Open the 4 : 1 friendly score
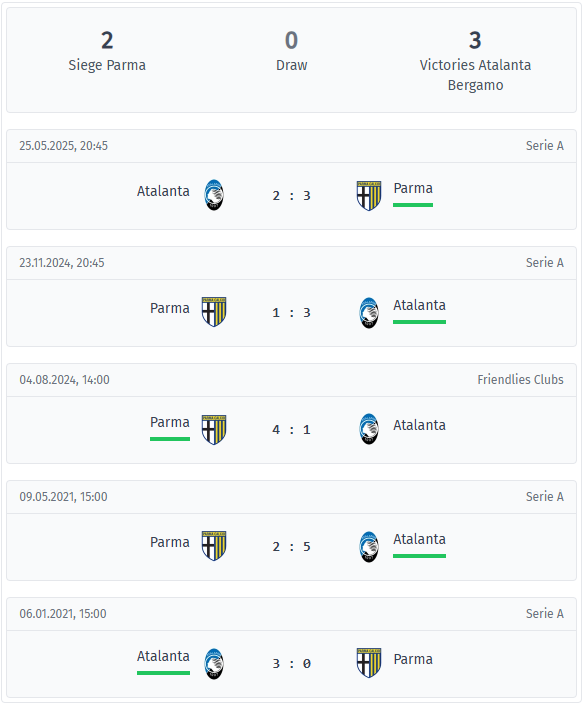The height and width of the screenshot is (704, 582). point(291,430)
